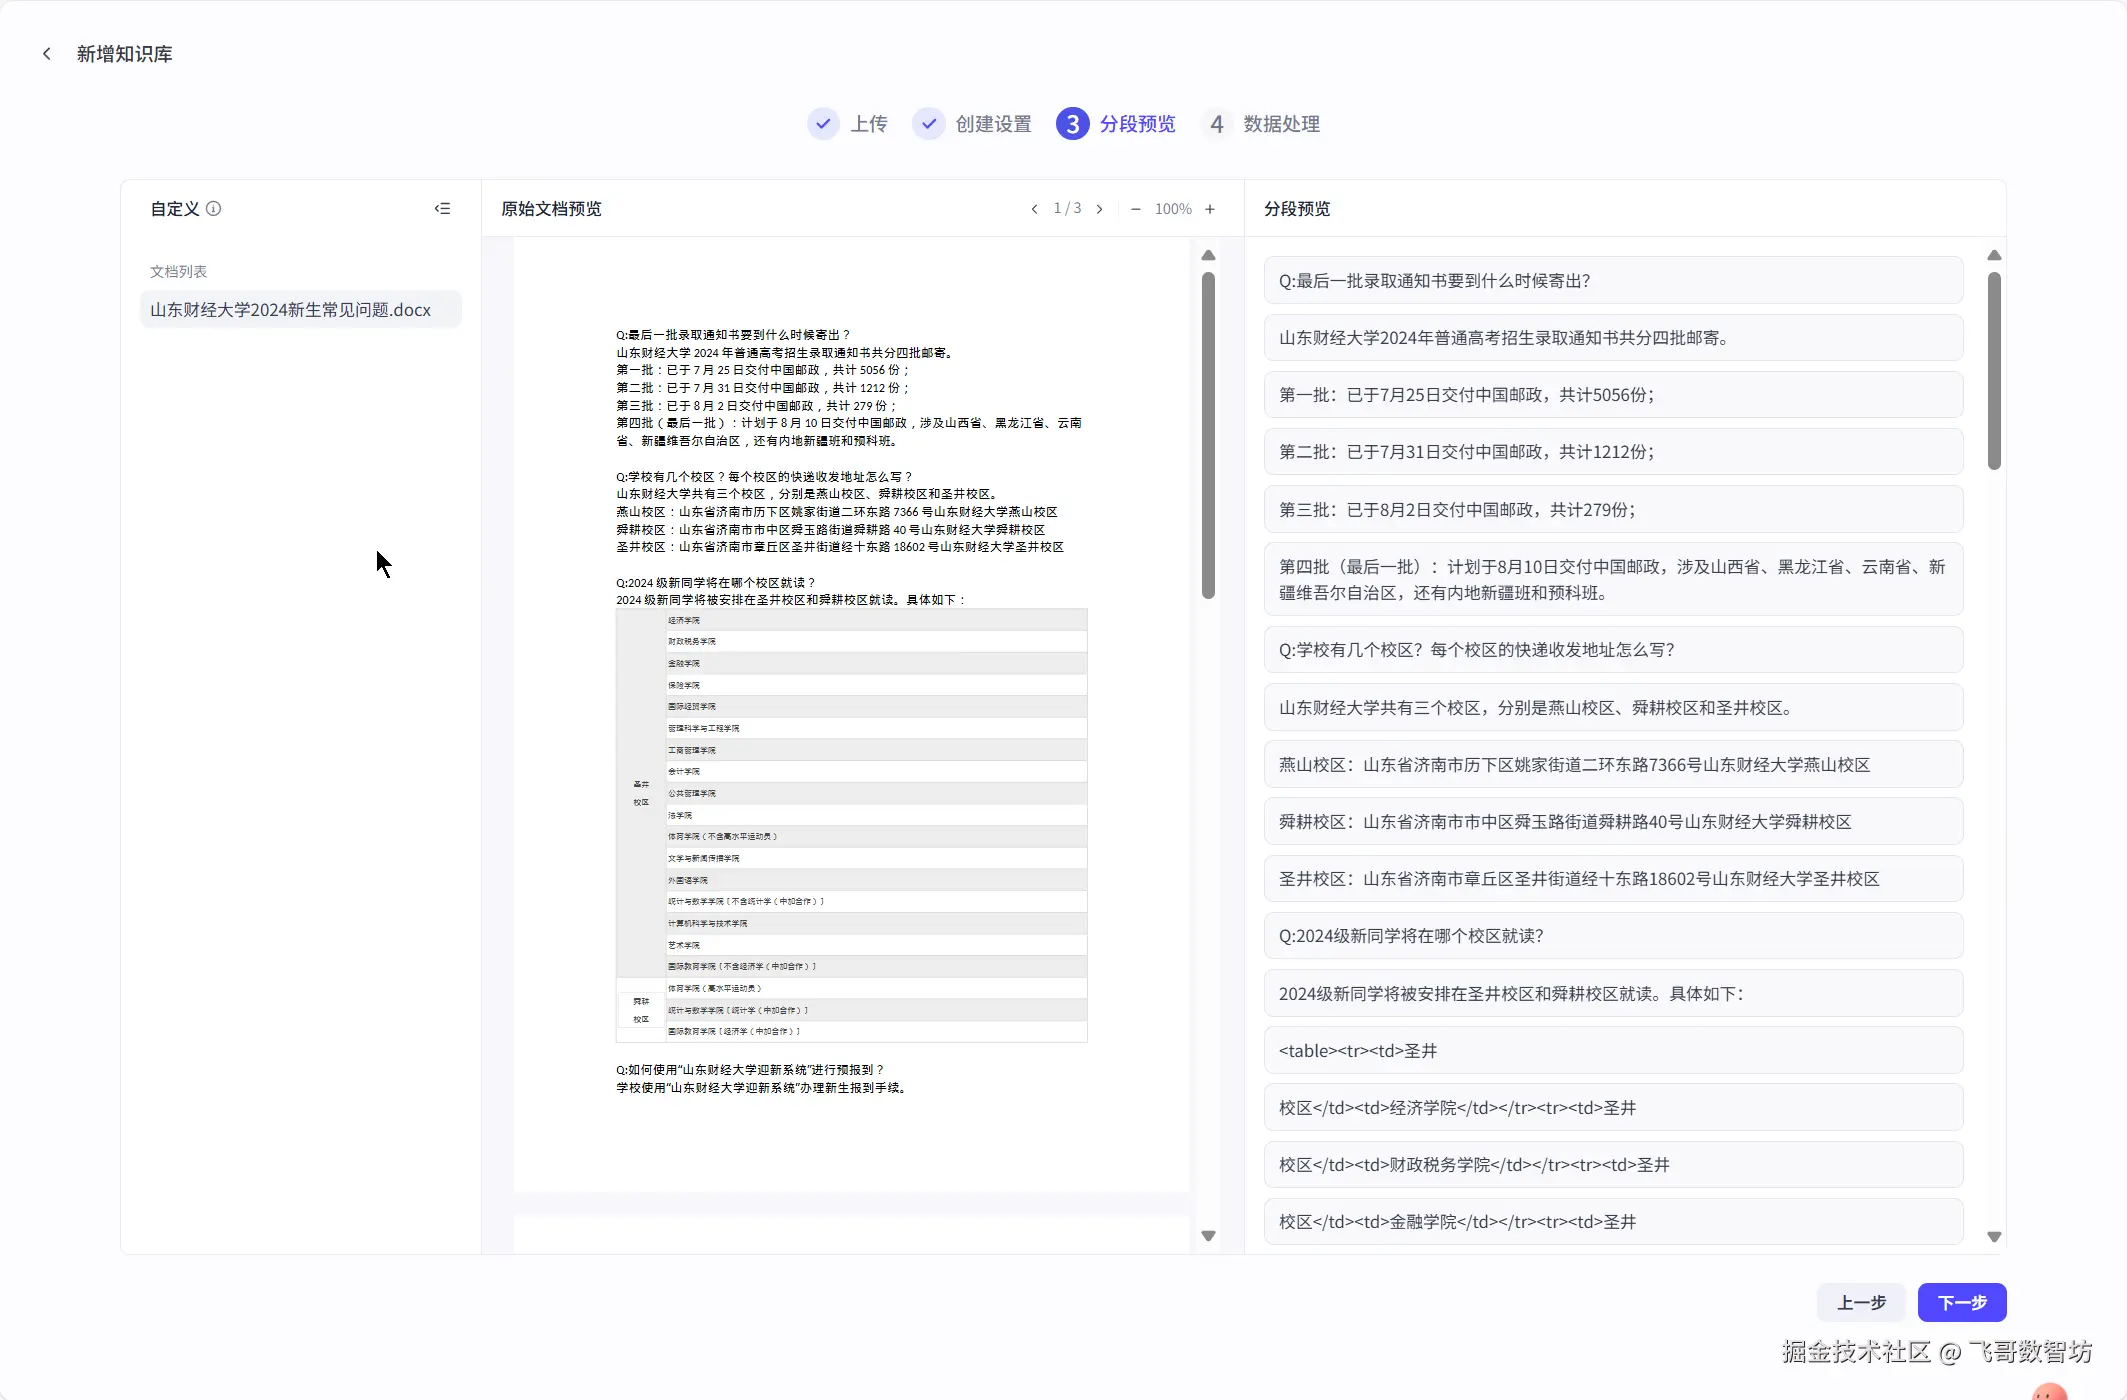Select the 分段预览 step
The width and height of the screenshot is (2127, 1400).
pyautogui.click(x=1137, y=124)
